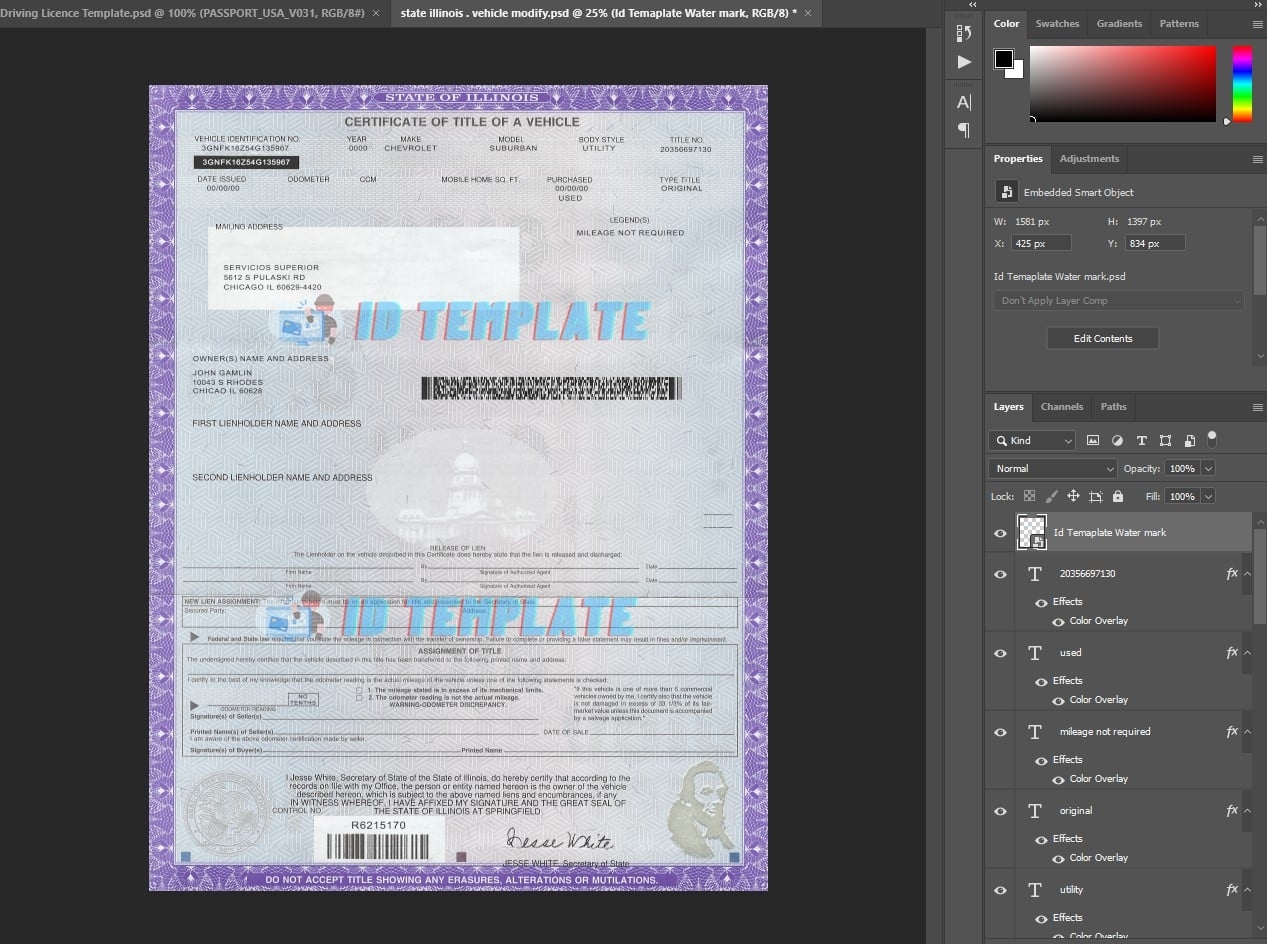Open the Actions panel play icon
Image resolution: width=1267 pixels, height=944 pixels.
click(964, 62)
